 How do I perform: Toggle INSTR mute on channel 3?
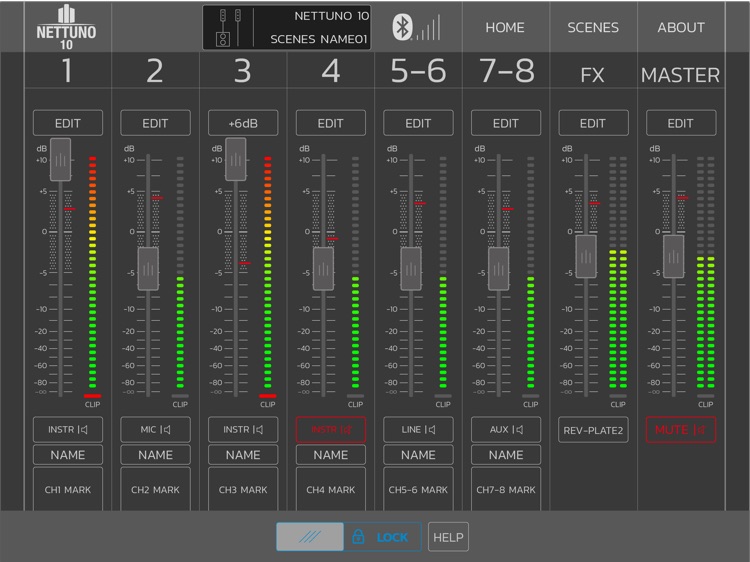click(x=243, y=430)
